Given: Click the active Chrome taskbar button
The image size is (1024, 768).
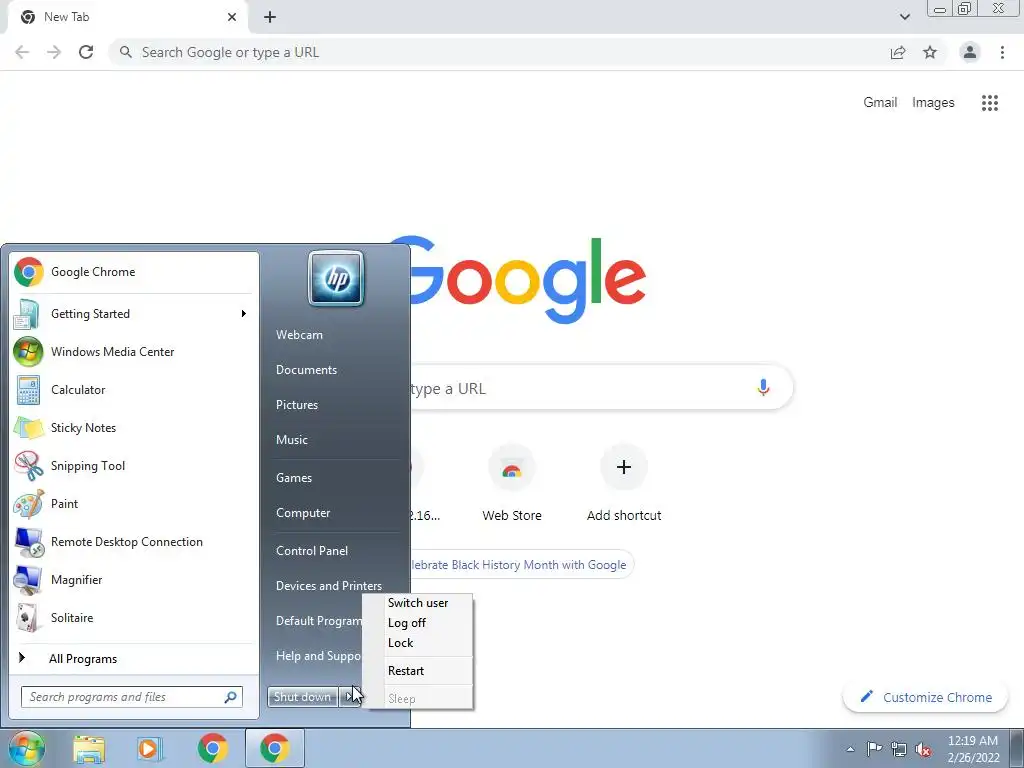Looking at the screenshot, I should (x=274, y=748).
